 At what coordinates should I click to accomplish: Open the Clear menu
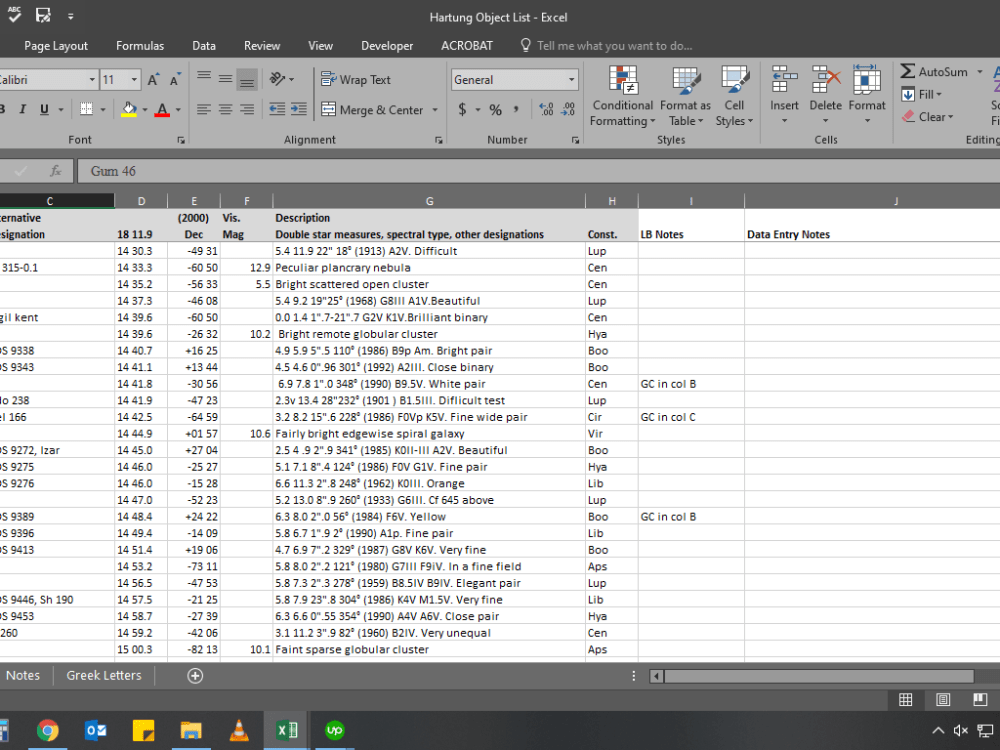pos(928,117)
